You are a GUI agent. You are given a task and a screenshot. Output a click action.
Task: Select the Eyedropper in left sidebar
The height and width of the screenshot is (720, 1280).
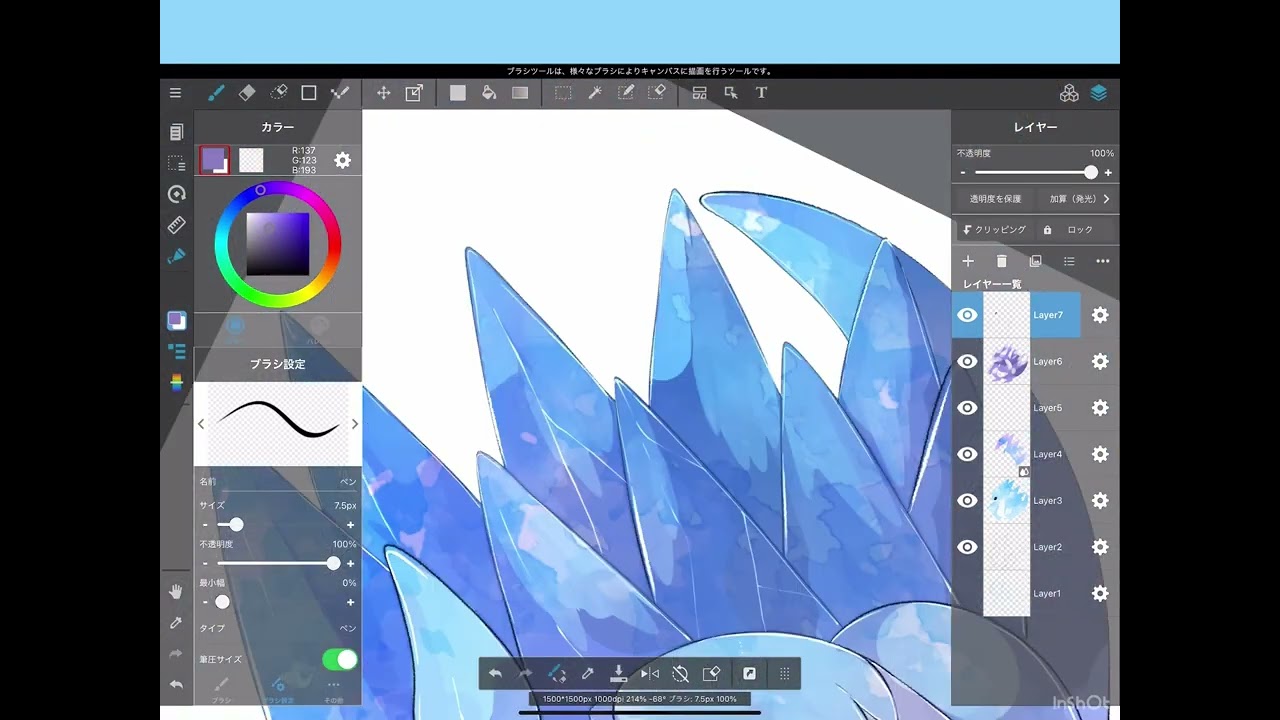tap(176, 623)
